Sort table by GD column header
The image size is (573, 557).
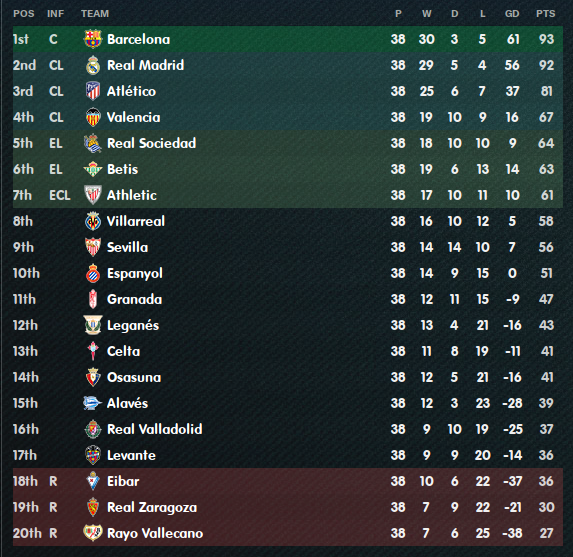click(x=512, y=14)
